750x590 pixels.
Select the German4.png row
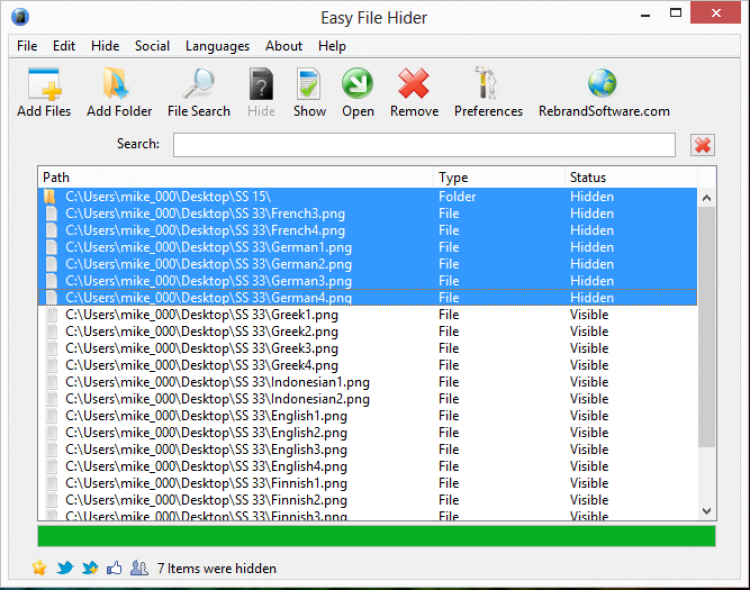point(367,298)
